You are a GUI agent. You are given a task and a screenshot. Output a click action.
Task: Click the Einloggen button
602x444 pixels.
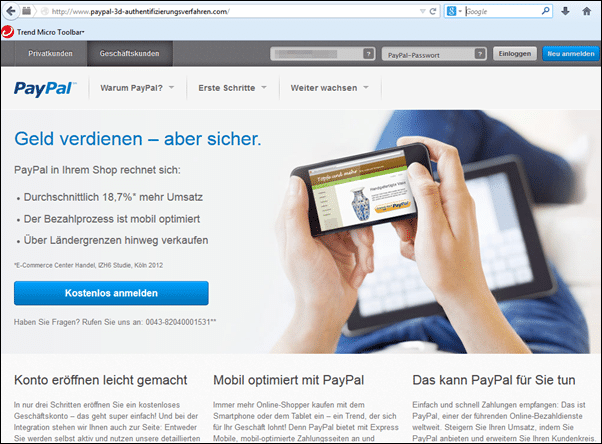tap(514, 54)
